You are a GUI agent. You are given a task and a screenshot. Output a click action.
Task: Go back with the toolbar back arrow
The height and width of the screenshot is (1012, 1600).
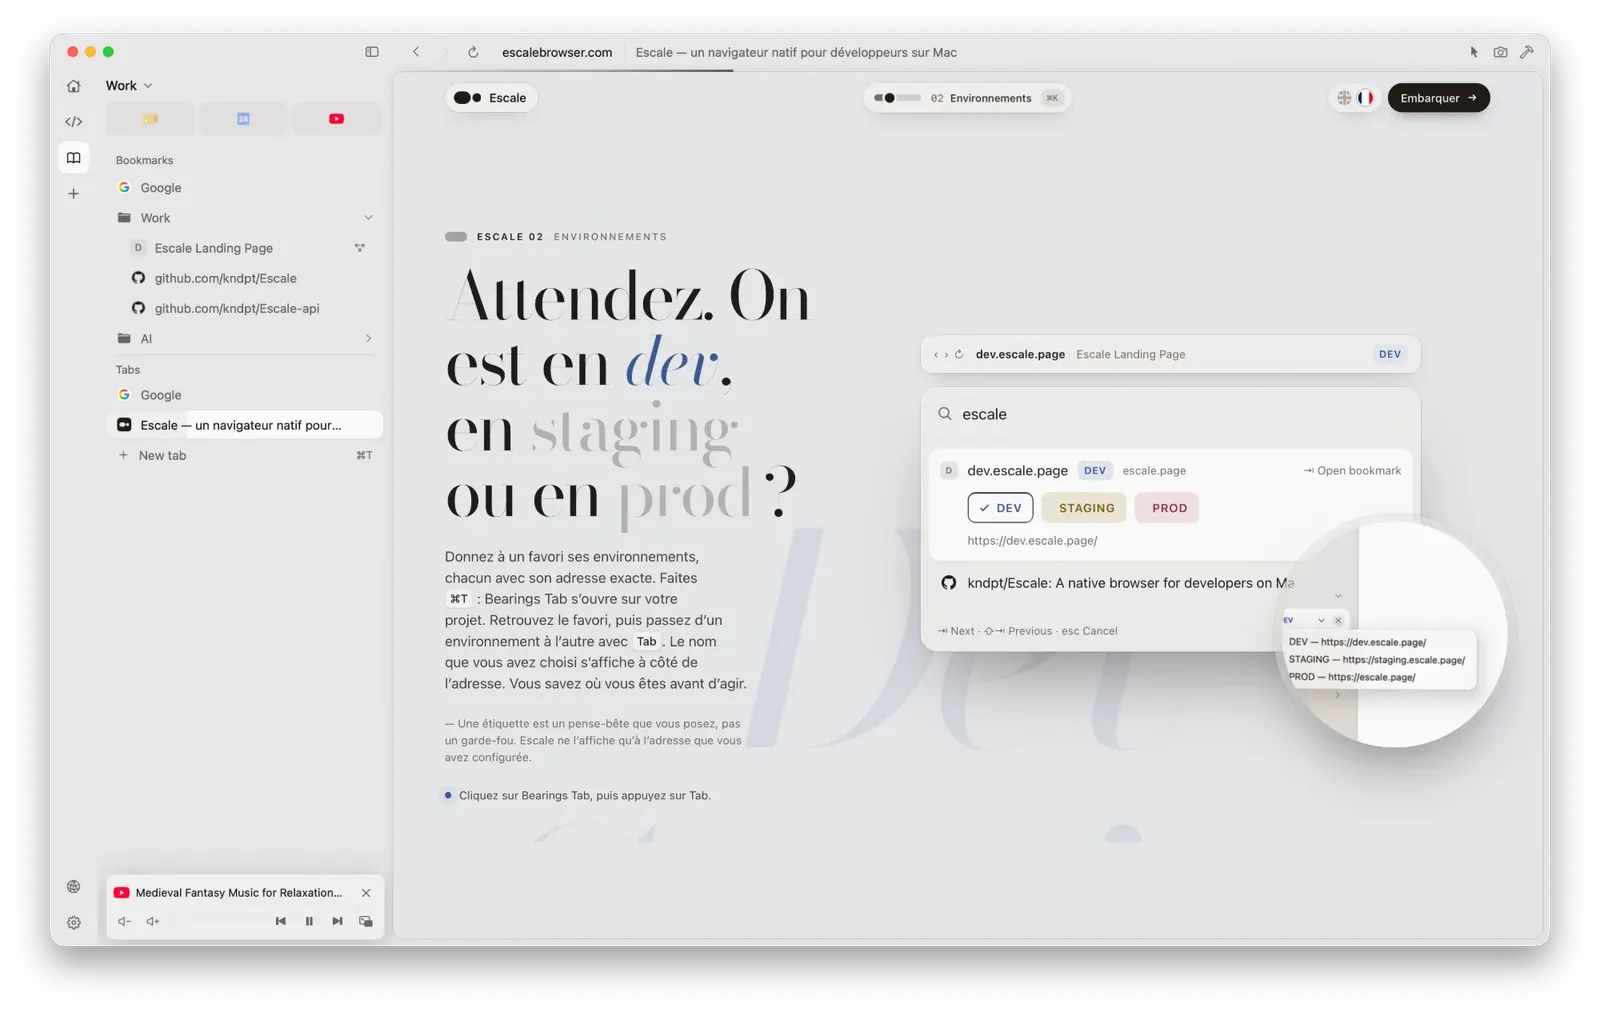pos(416,52)
